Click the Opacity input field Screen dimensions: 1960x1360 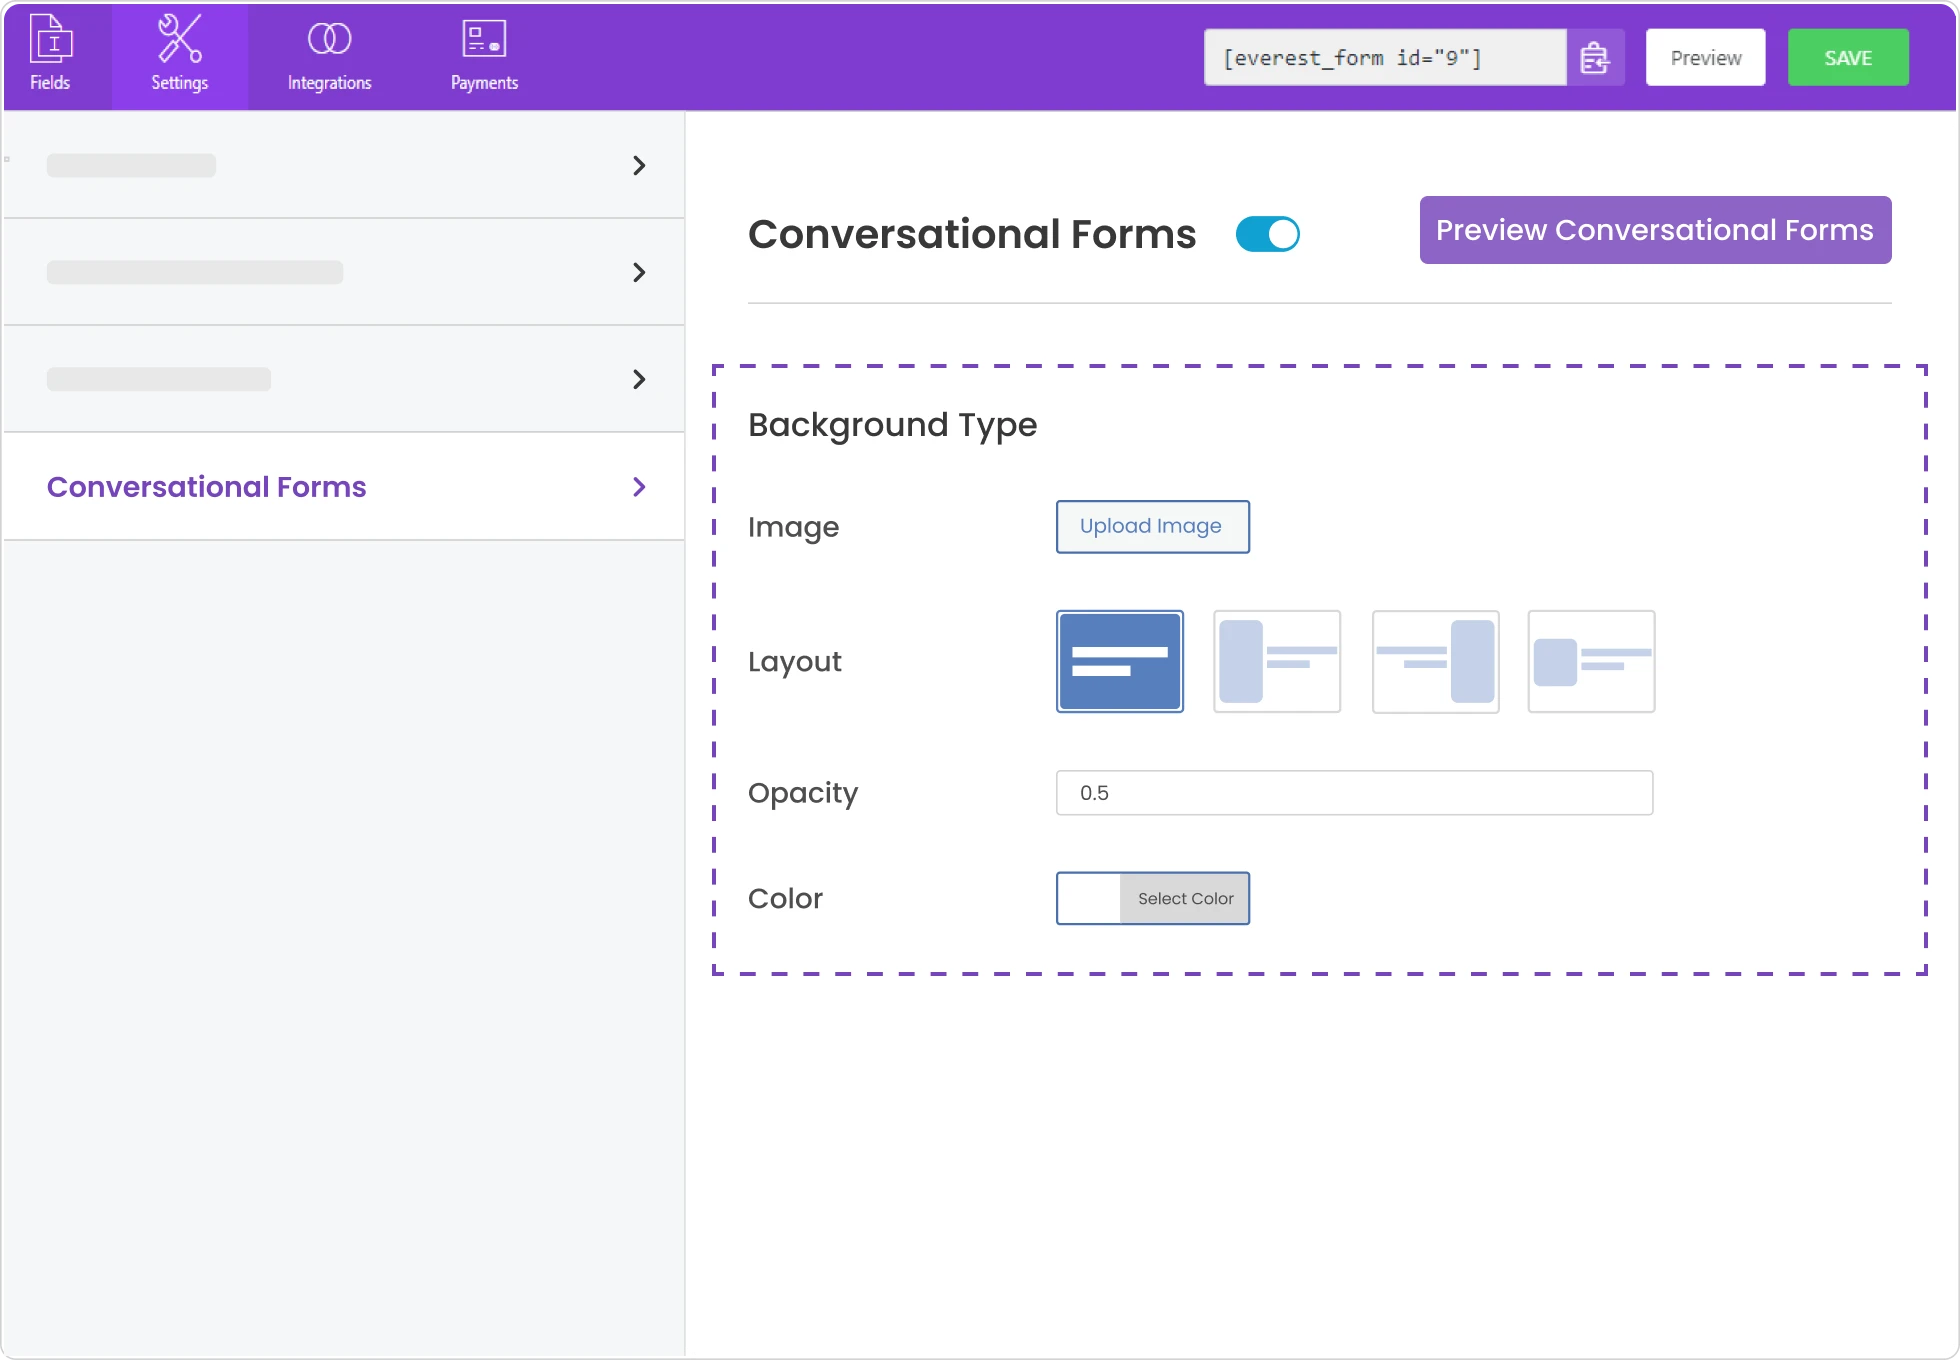pos(1354,793)
